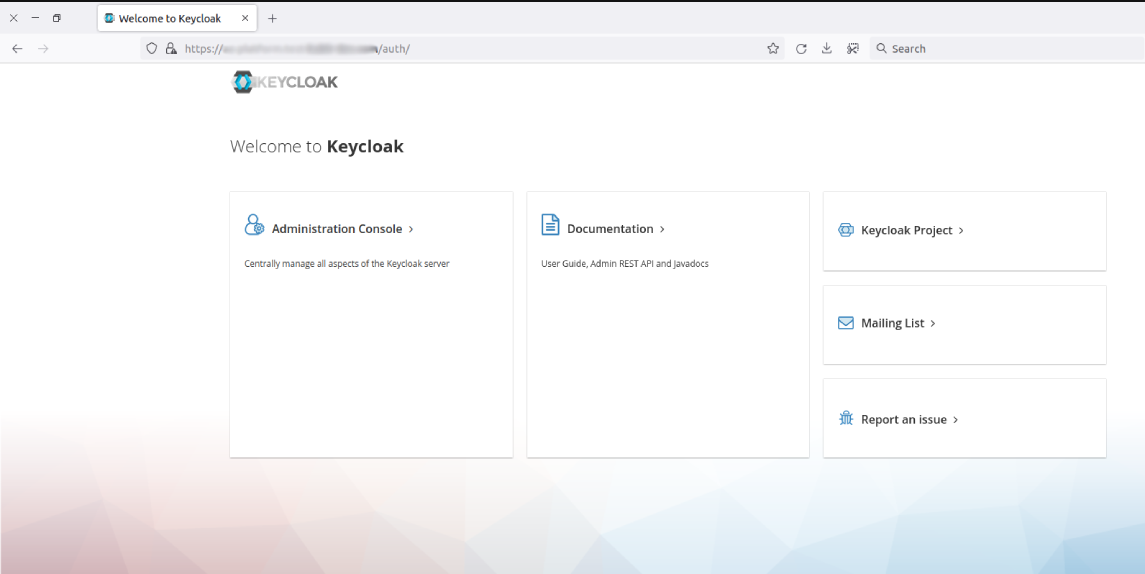Click the chevron after Administration Console
This screenshot has width=1145, height=574.
click(x=411, y=229)
